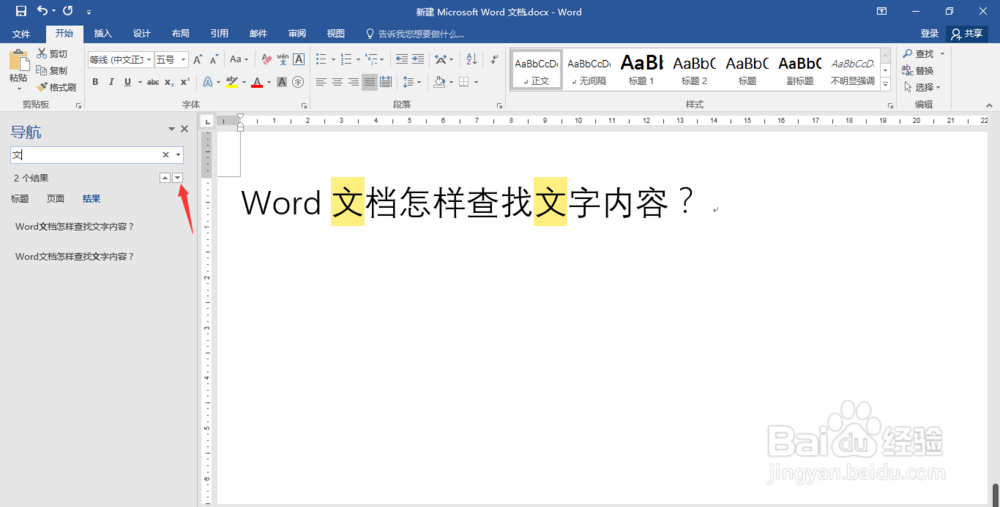1000x507 pixels.
Task: Increase font size with larger A
Action: coord(198,59)
